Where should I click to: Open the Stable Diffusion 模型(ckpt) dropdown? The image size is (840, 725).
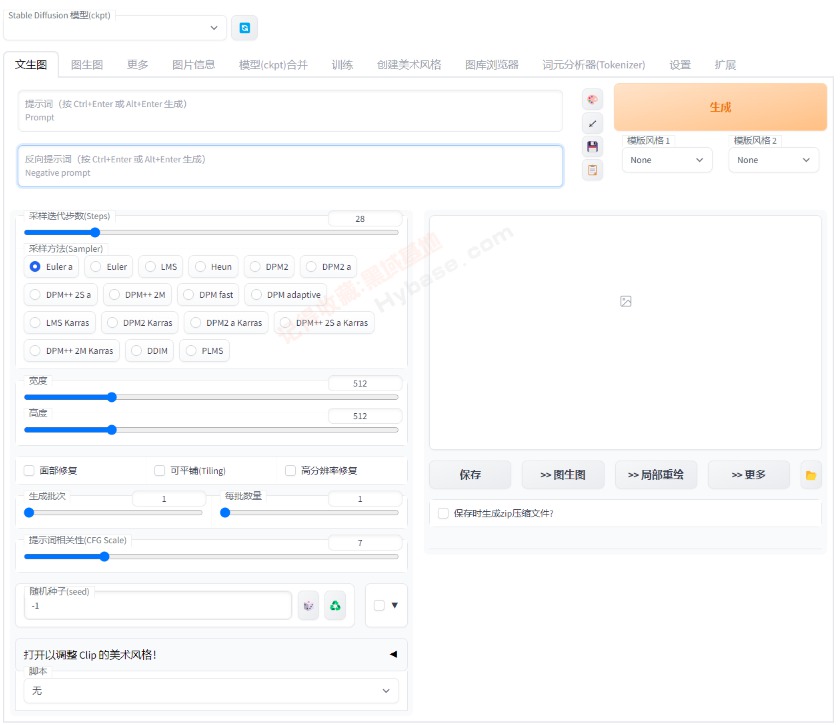click(x=115, y=28)
